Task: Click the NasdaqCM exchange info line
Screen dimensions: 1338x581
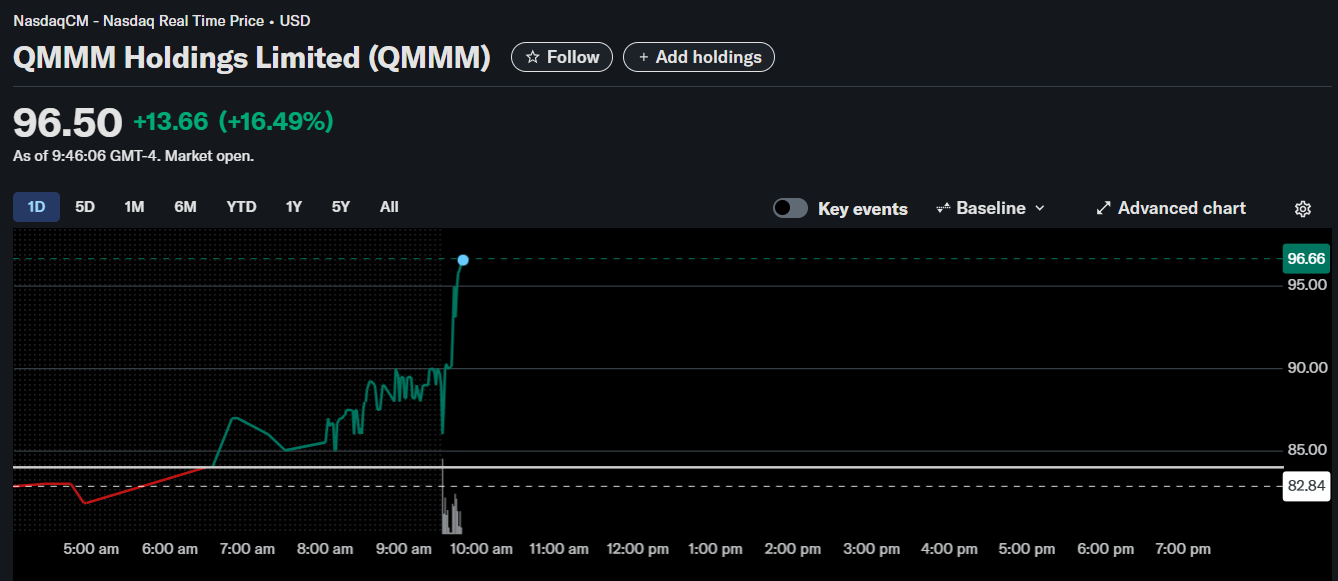Action: (161, 21)
